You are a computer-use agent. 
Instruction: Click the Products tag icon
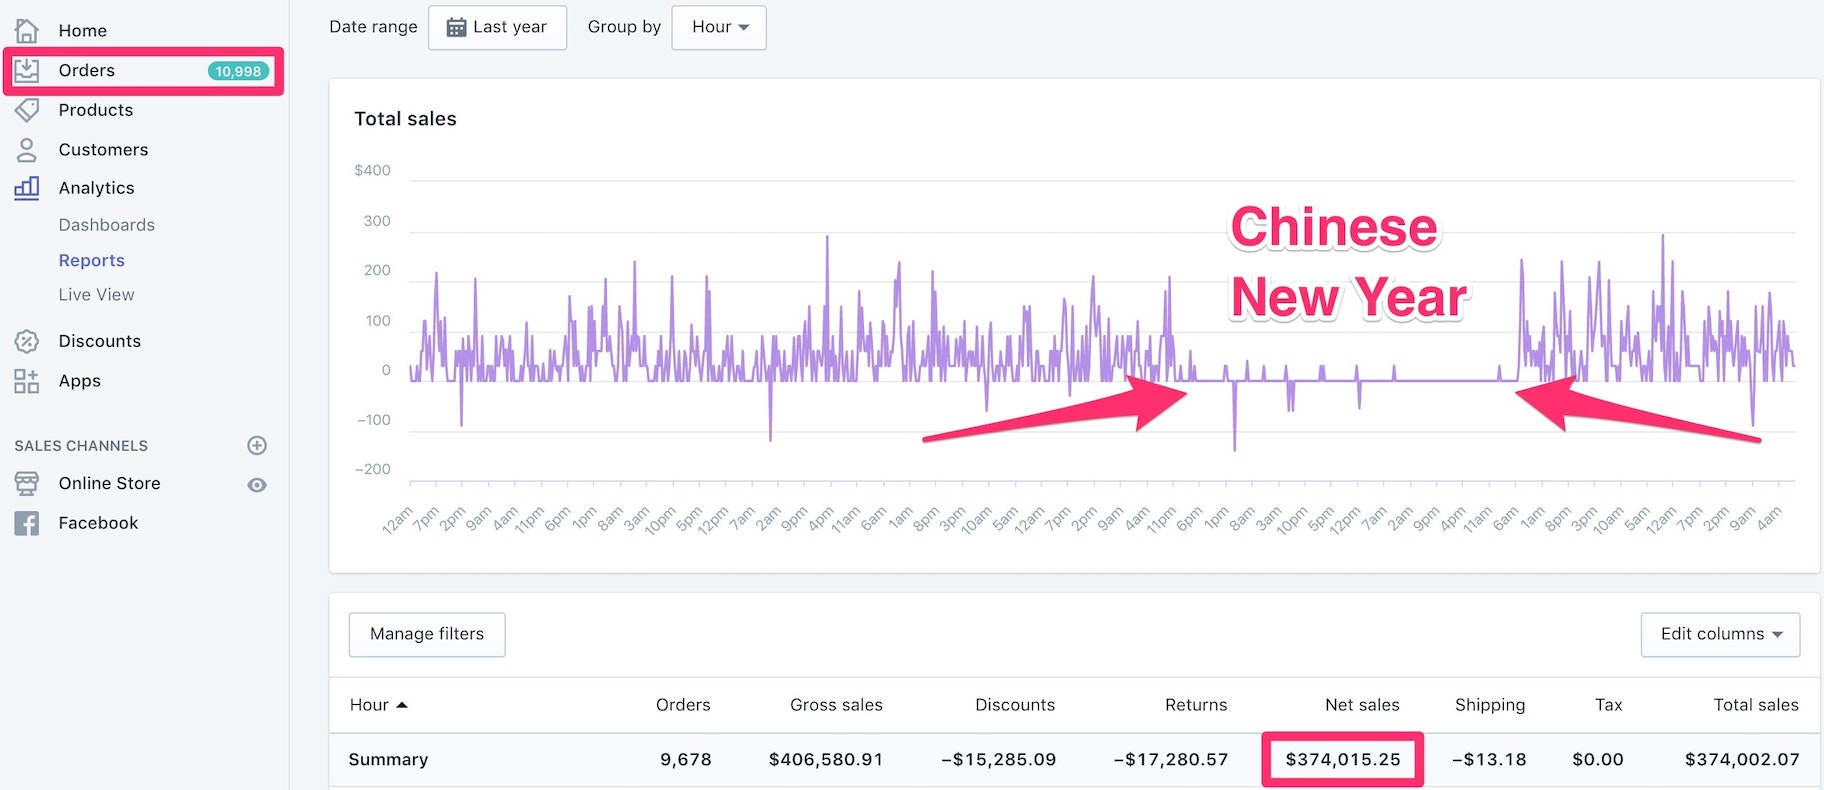pyautogui.click(x=27, y=110)
